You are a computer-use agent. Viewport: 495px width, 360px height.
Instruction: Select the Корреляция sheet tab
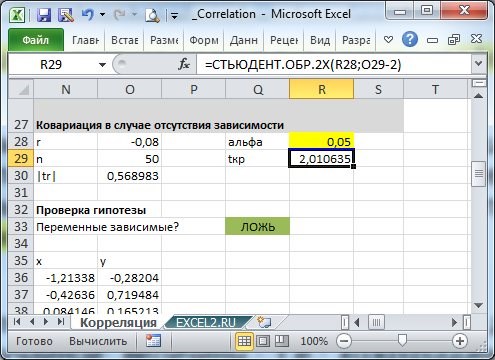click(118, 322)
